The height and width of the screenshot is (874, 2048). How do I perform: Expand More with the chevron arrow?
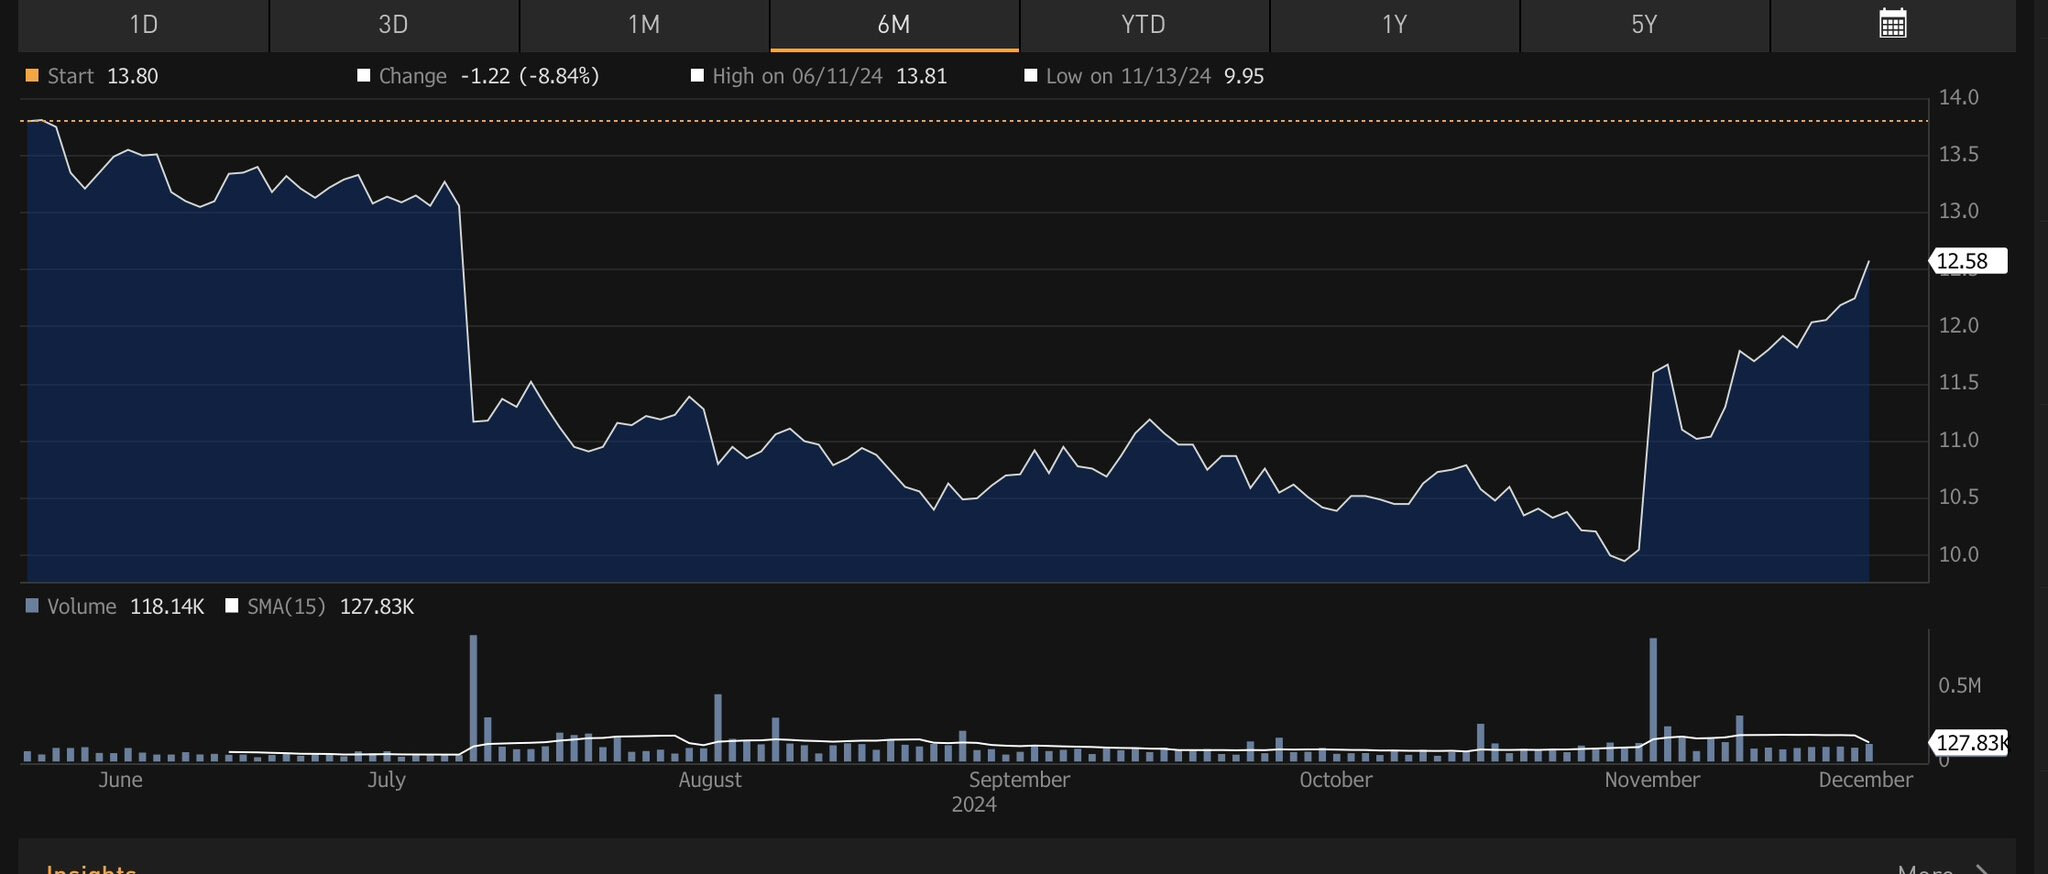click(x=1980, y=868)
